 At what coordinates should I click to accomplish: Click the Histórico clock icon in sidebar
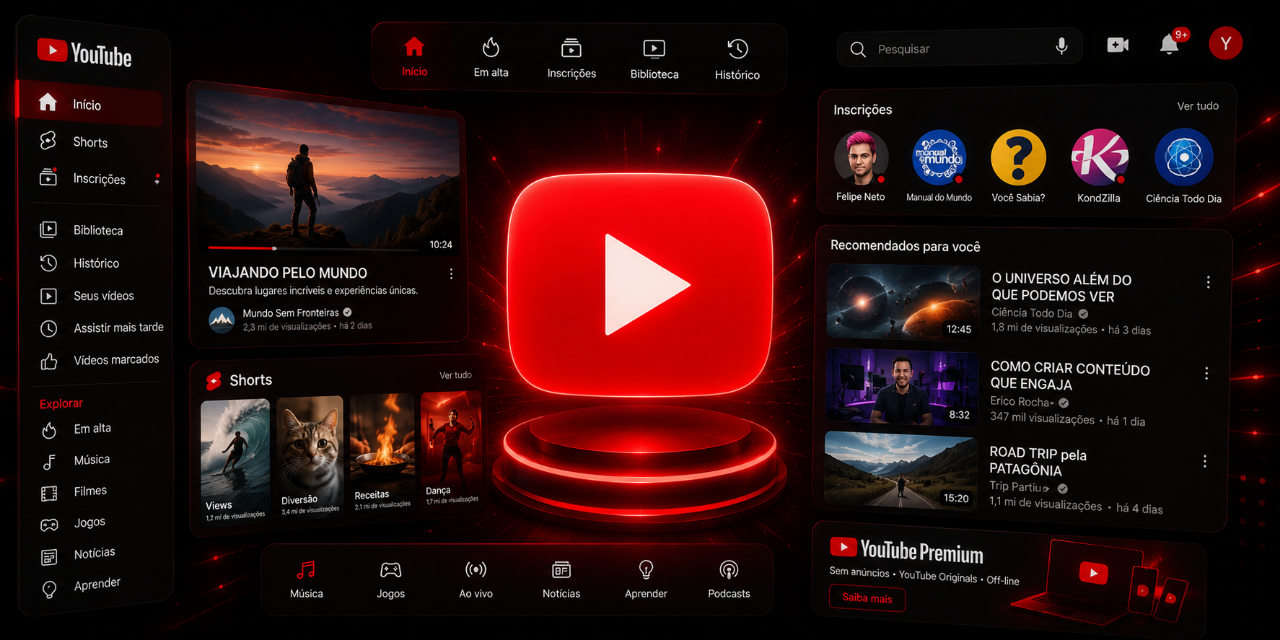[x=48, y=263]
